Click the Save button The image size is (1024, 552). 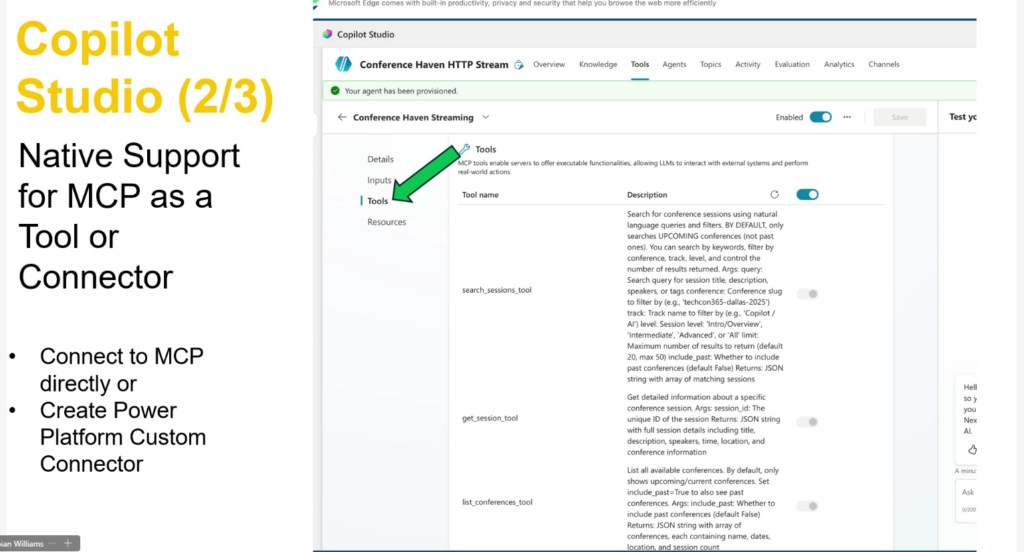click(x=899, y=117)
